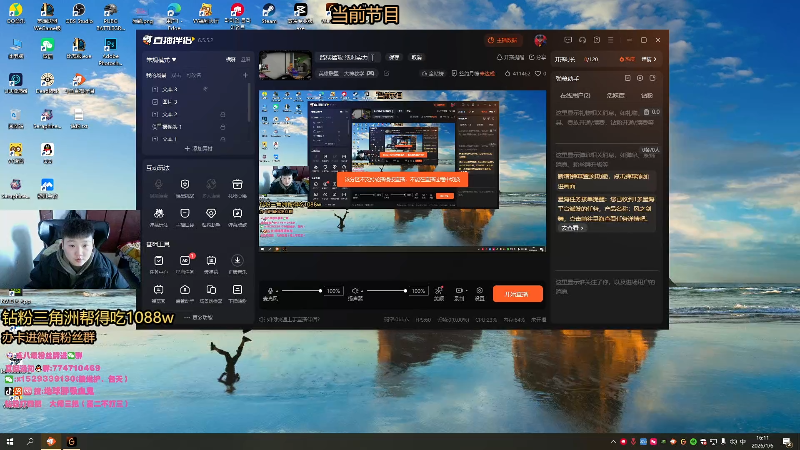Open the heart diamond icon in 互动玩法
The height and width of the screenshot is (450, 800).
tap(211, 213)
